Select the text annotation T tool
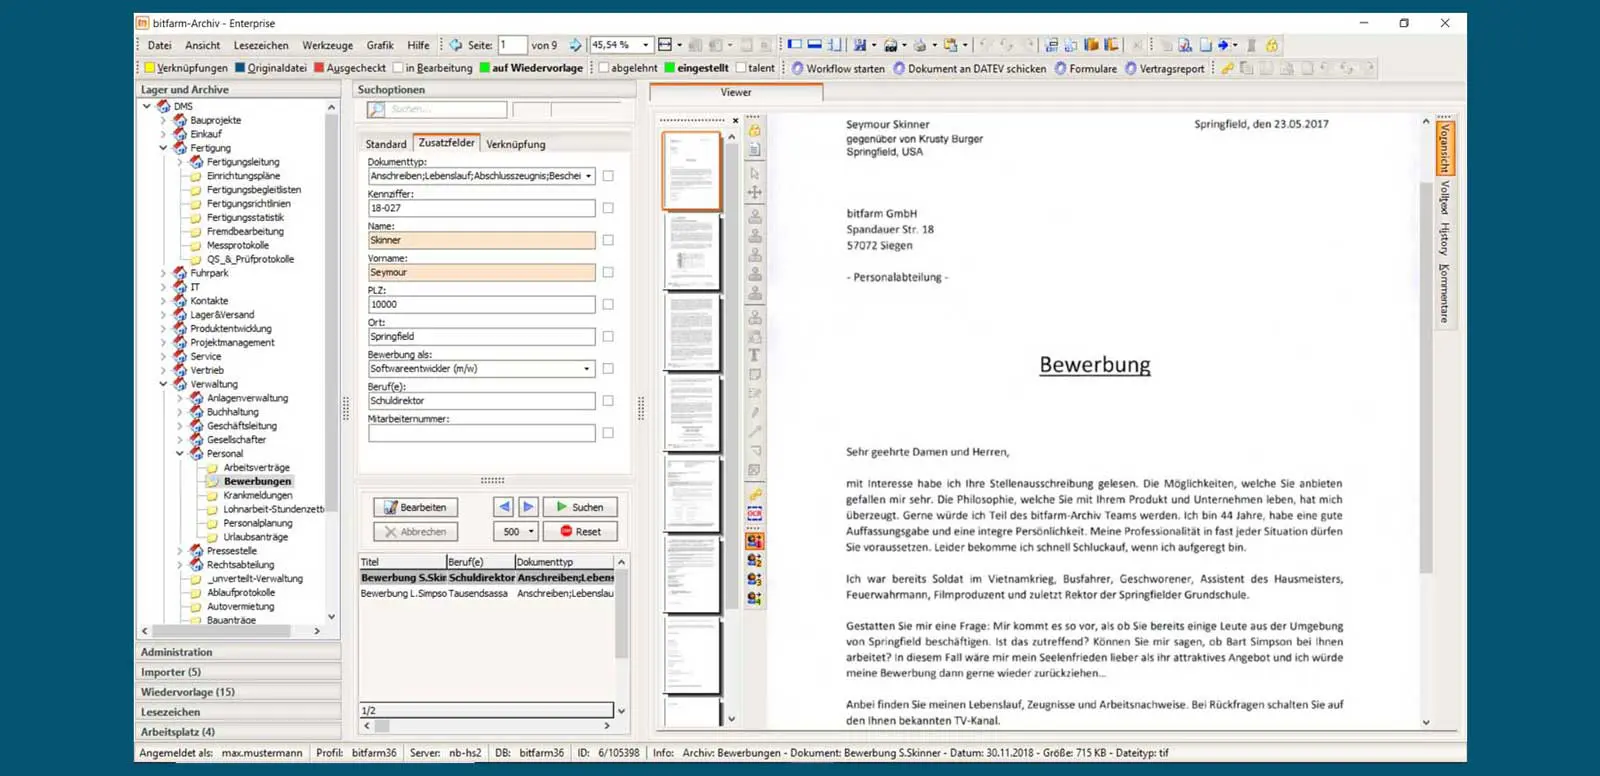 (x=755, y=355)
